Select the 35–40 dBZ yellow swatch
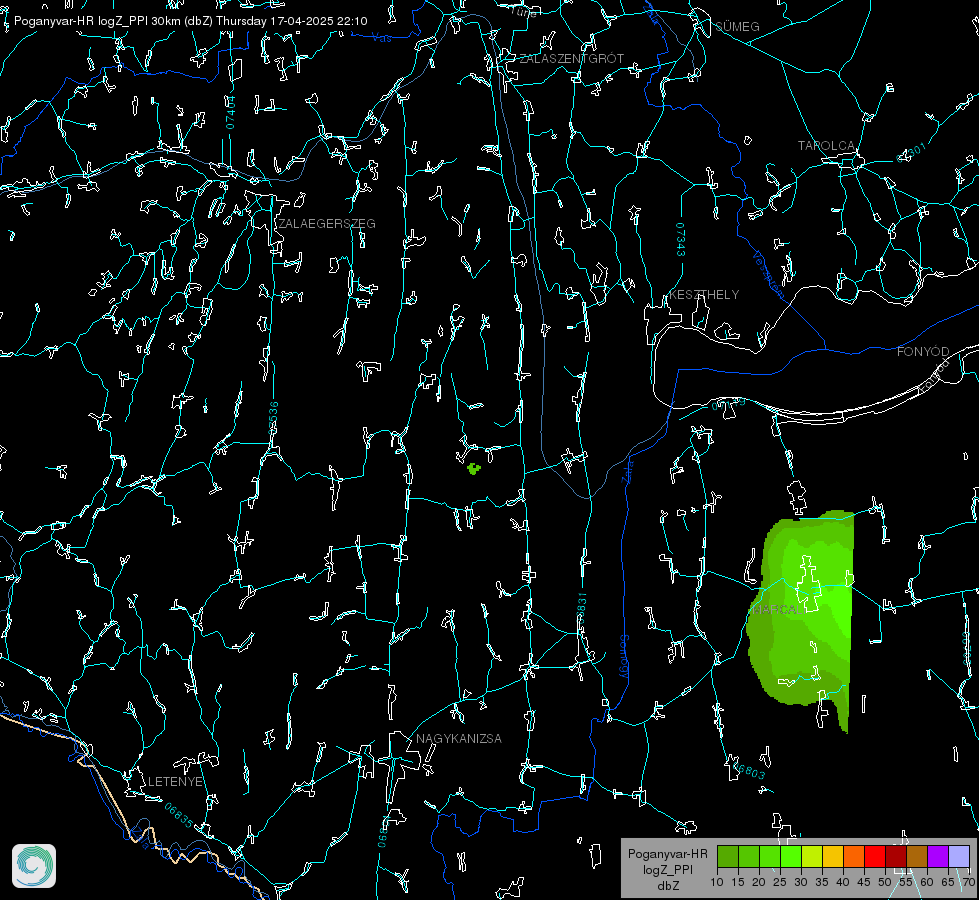 point(833,856)
